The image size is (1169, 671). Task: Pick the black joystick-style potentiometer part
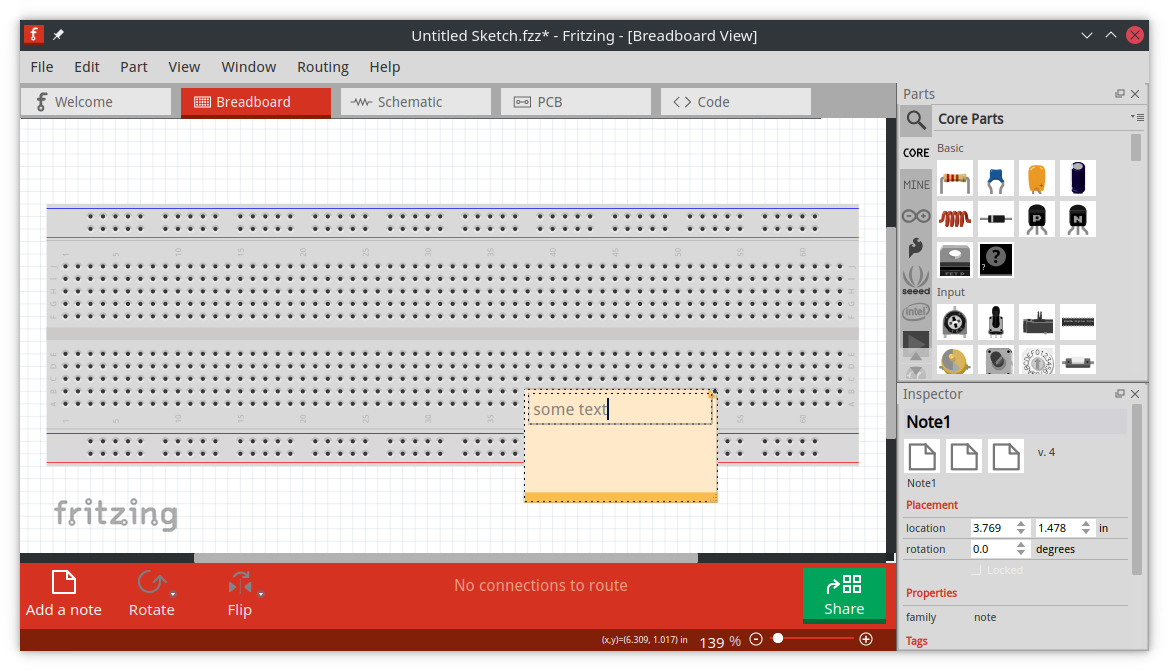click(995, 322)
